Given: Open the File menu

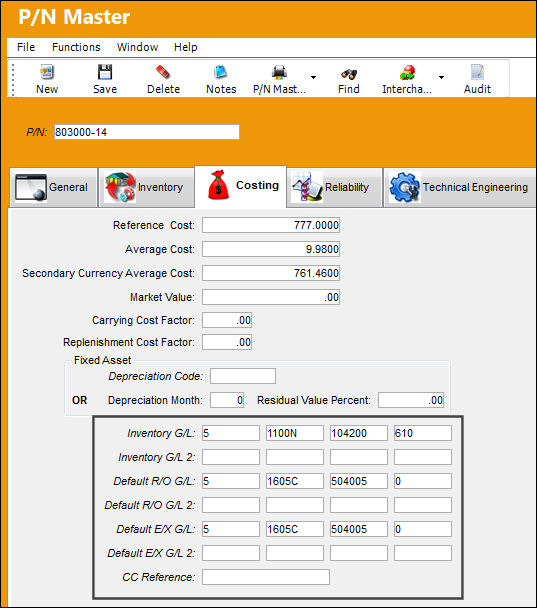Looking at the screenshot, I should pos(26,47).
